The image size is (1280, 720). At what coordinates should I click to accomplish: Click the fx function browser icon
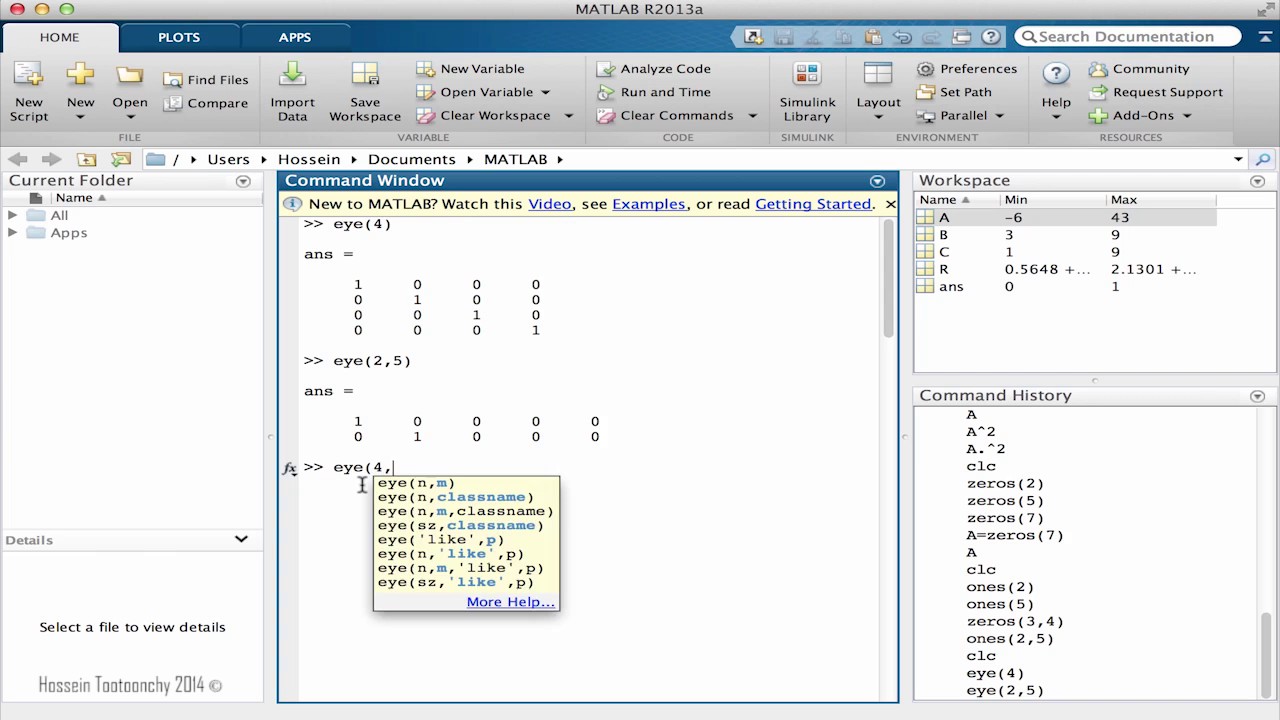tap(289, 468)
